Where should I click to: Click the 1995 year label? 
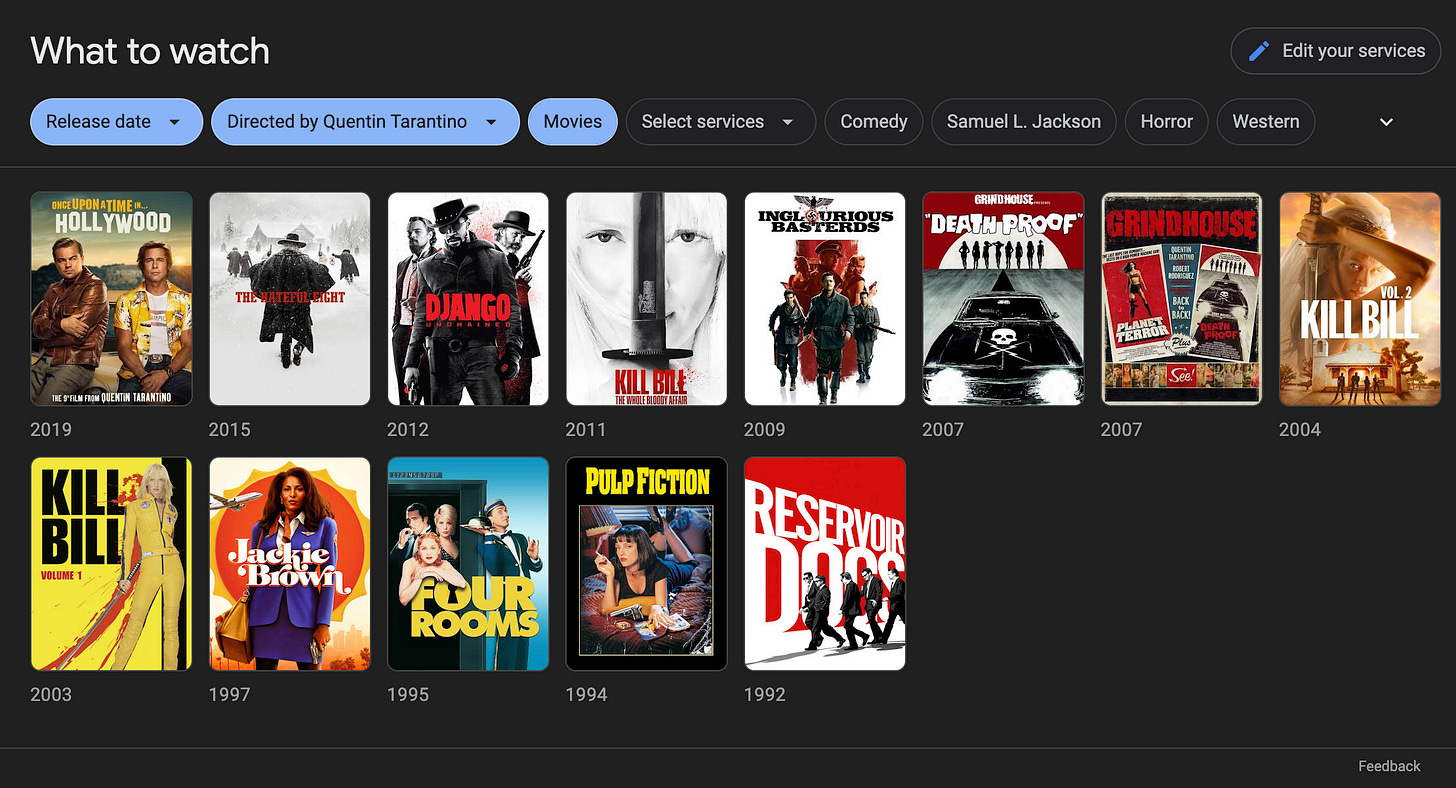[408, 694]
